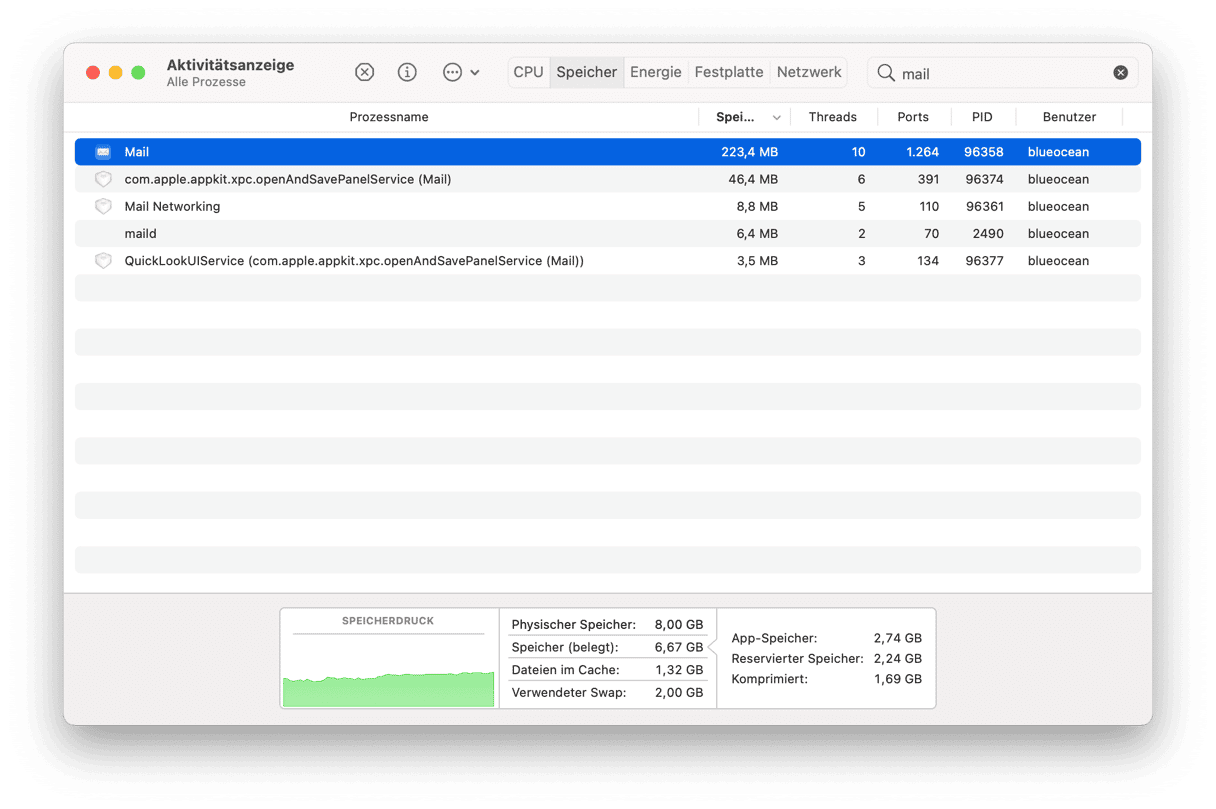Sort by the Speicher column header
Image resolution: width=1216 pixels, height=809 pixels.
pyautogui.click(x=735, y=117)
